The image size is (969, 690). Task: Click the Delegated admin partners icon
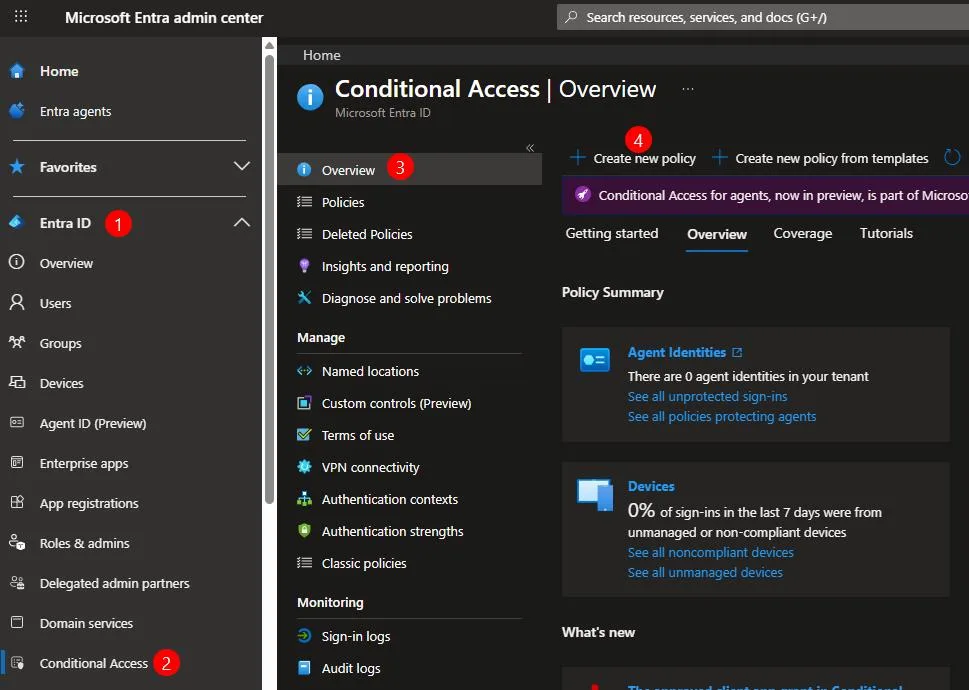[17, 583]
